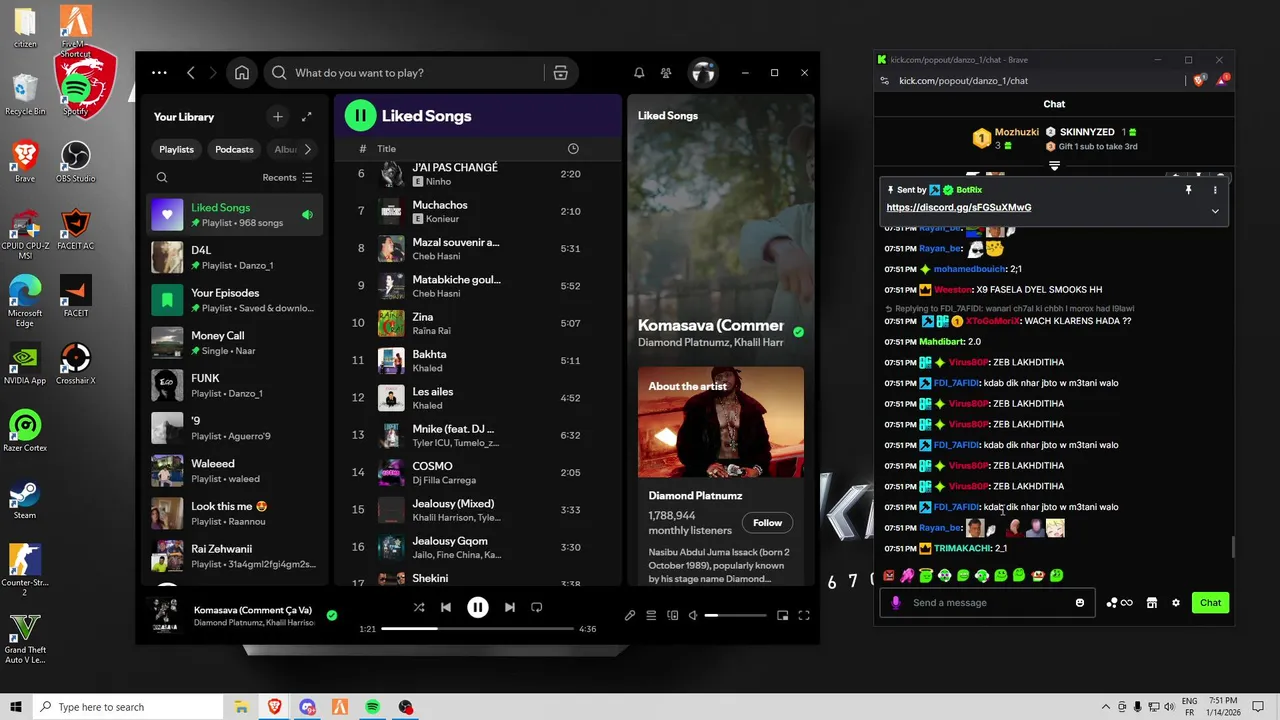Open the discord.gg pinned link in chat
The image size is (1280, 720).
pyautogui.click(x=959, y=208)
